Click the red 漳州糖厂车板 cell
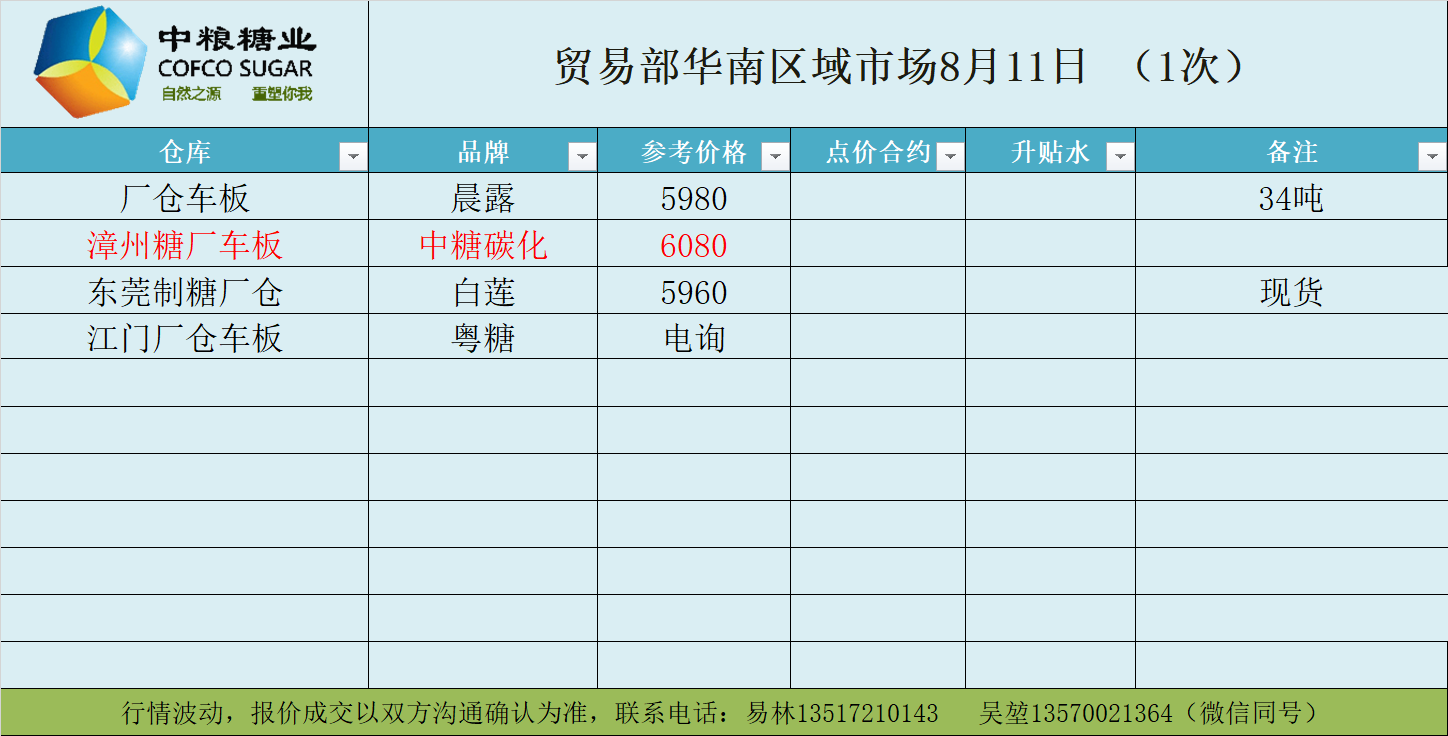Screen dimensions: 1448x736 point(184,245)
